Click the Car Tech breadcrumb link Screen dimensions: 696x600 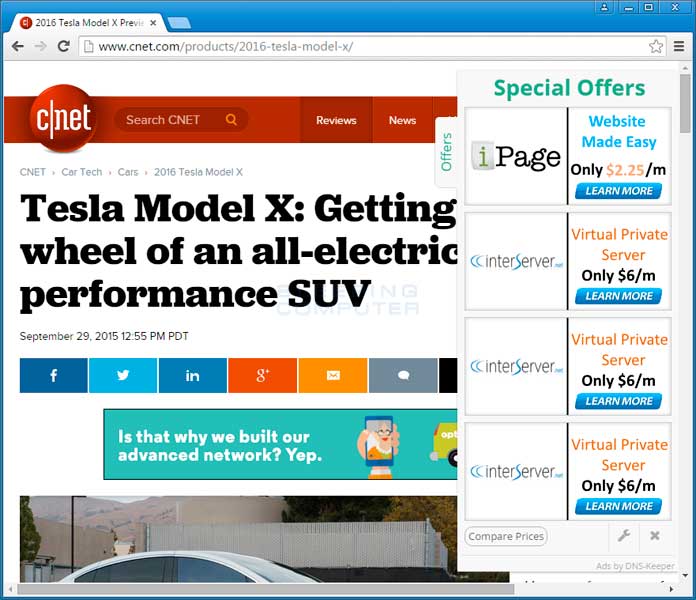(82, 172)
